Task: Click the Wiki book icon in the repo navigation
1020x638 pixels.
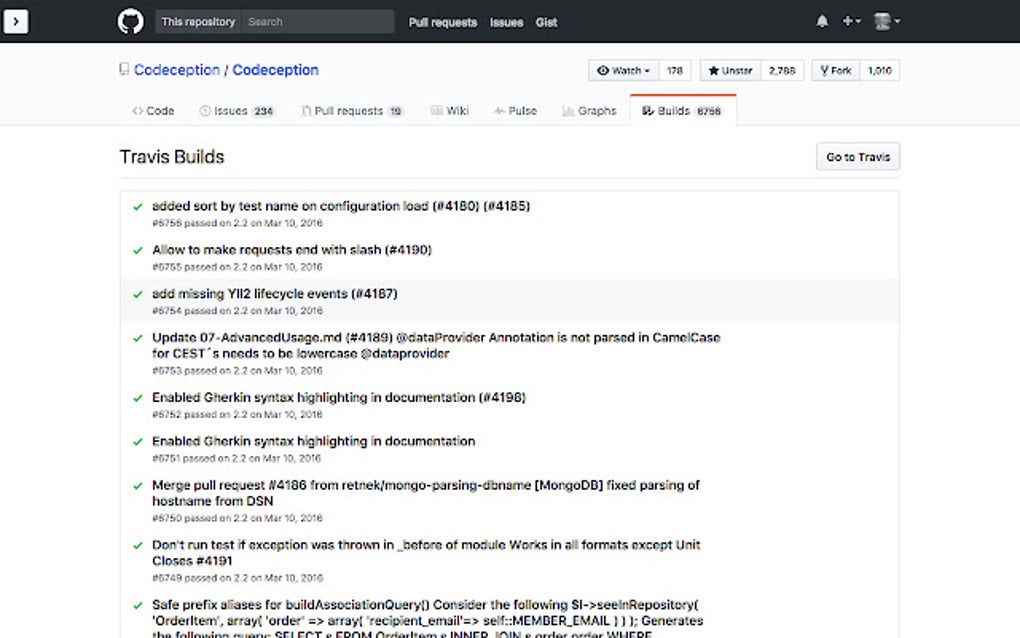Action: point(435,110)
